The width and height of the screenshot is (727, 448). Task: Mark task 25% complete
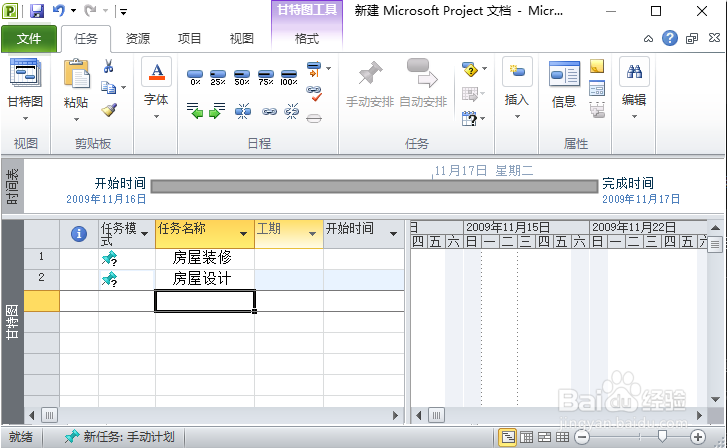click(217, 77)
